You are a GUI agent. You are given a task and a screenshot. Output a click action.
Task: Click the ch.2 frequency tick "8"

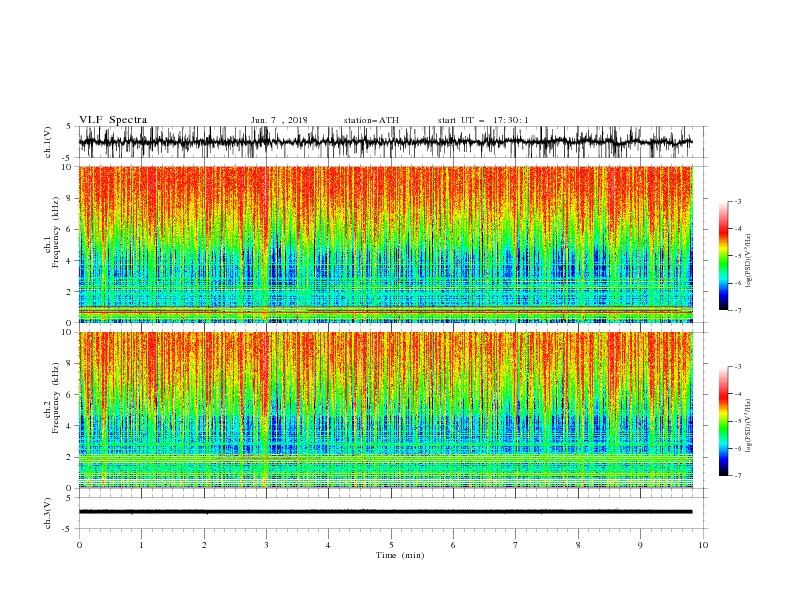[69, 364]
